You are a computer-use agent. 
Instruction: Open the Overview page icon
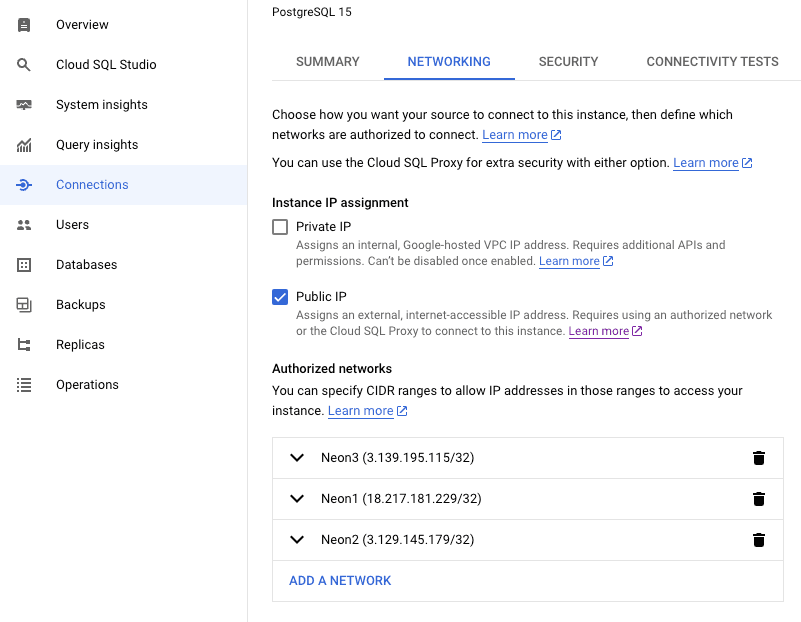(x=25, y=24)
